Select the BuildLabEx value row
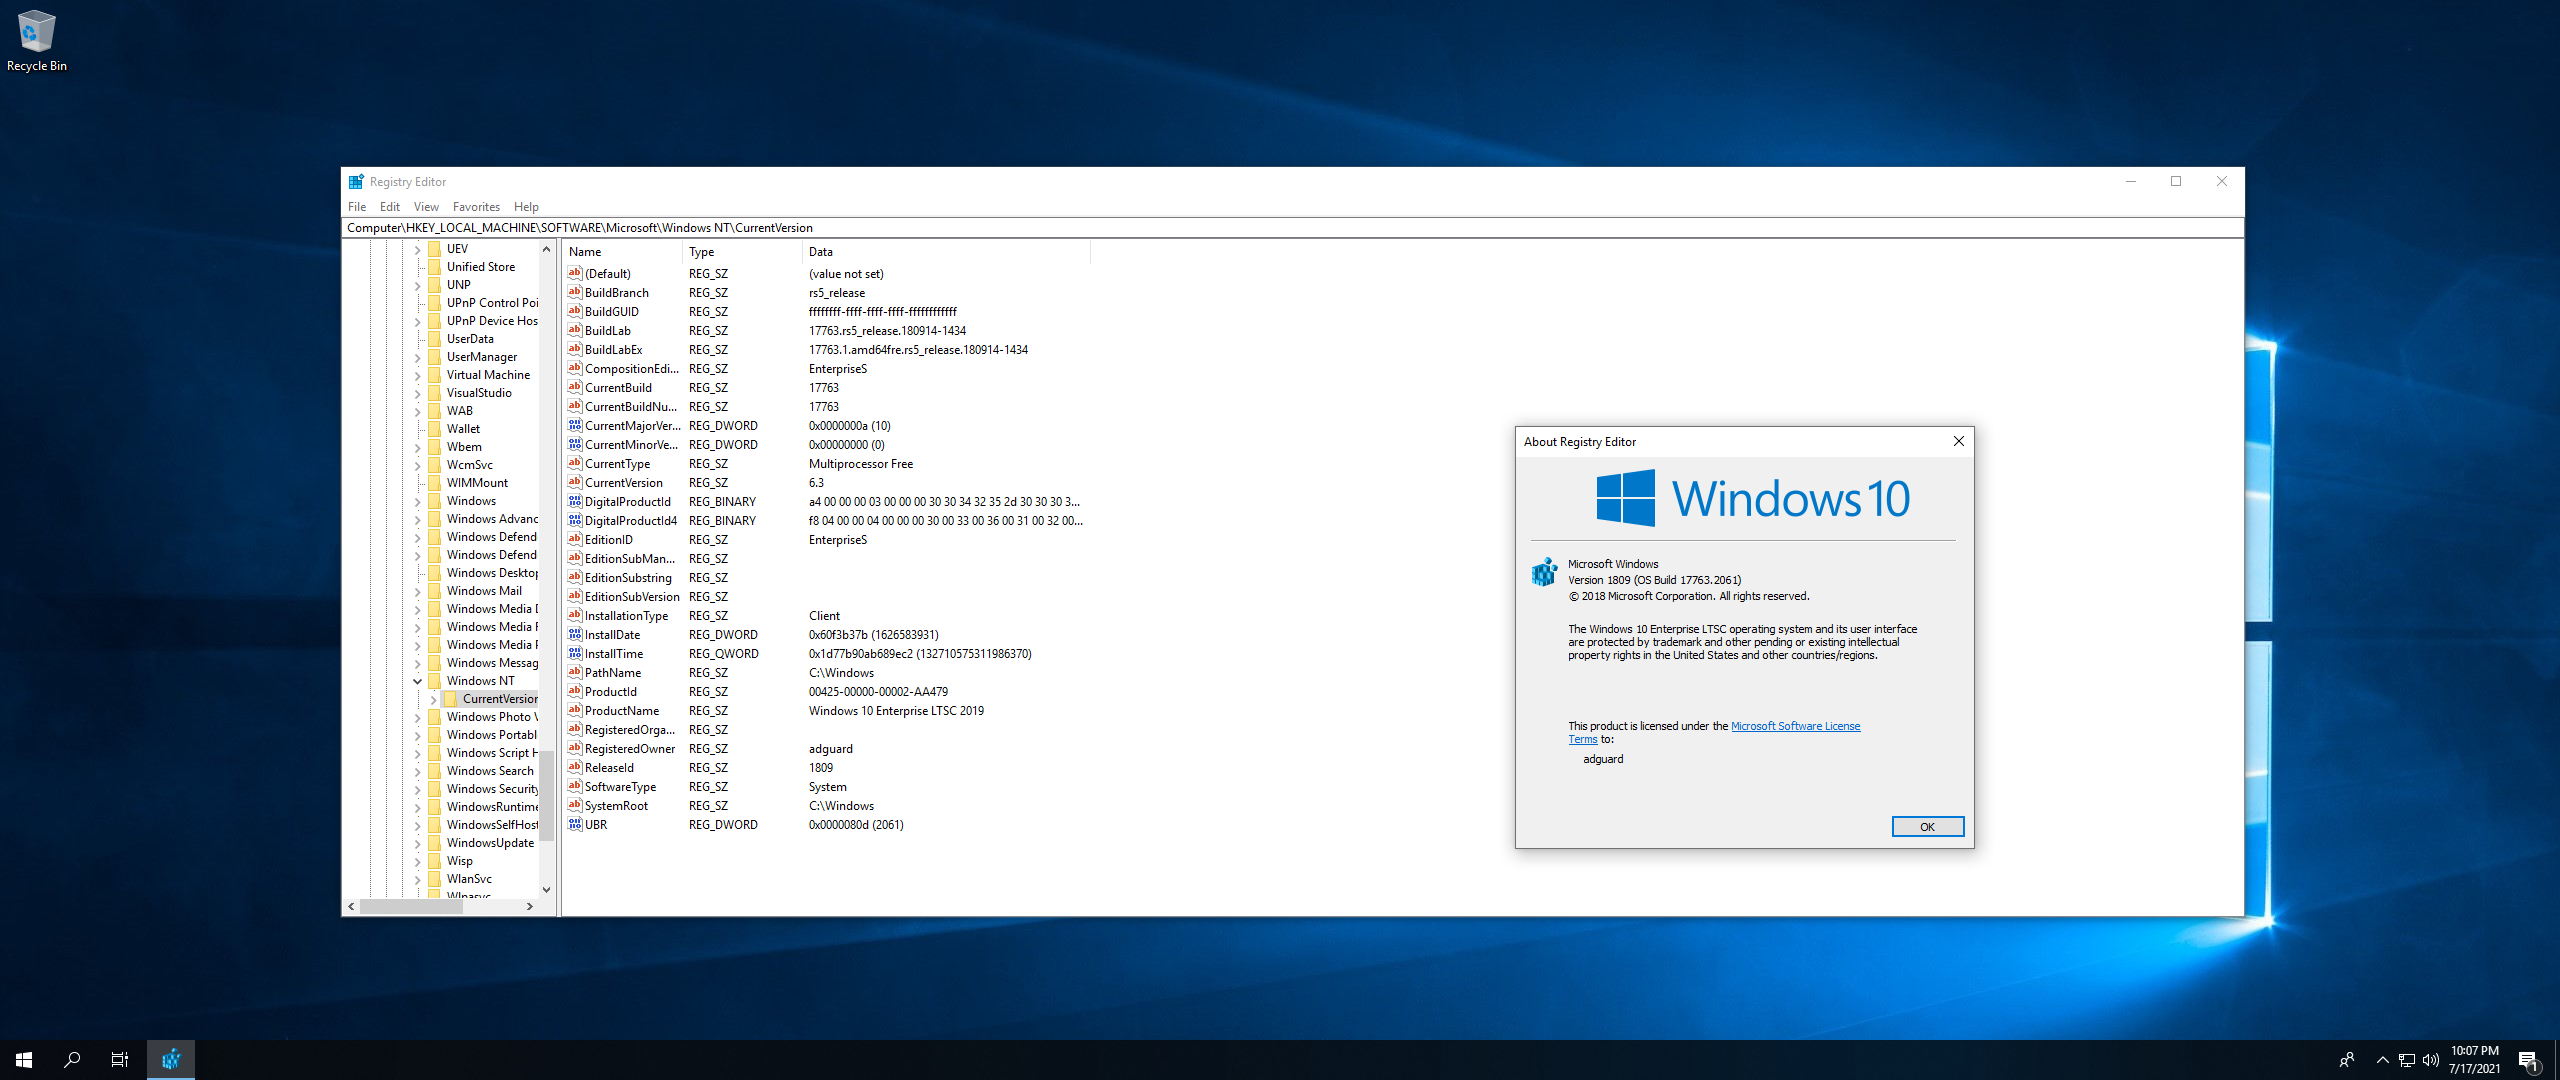 (x=826, y=349)
